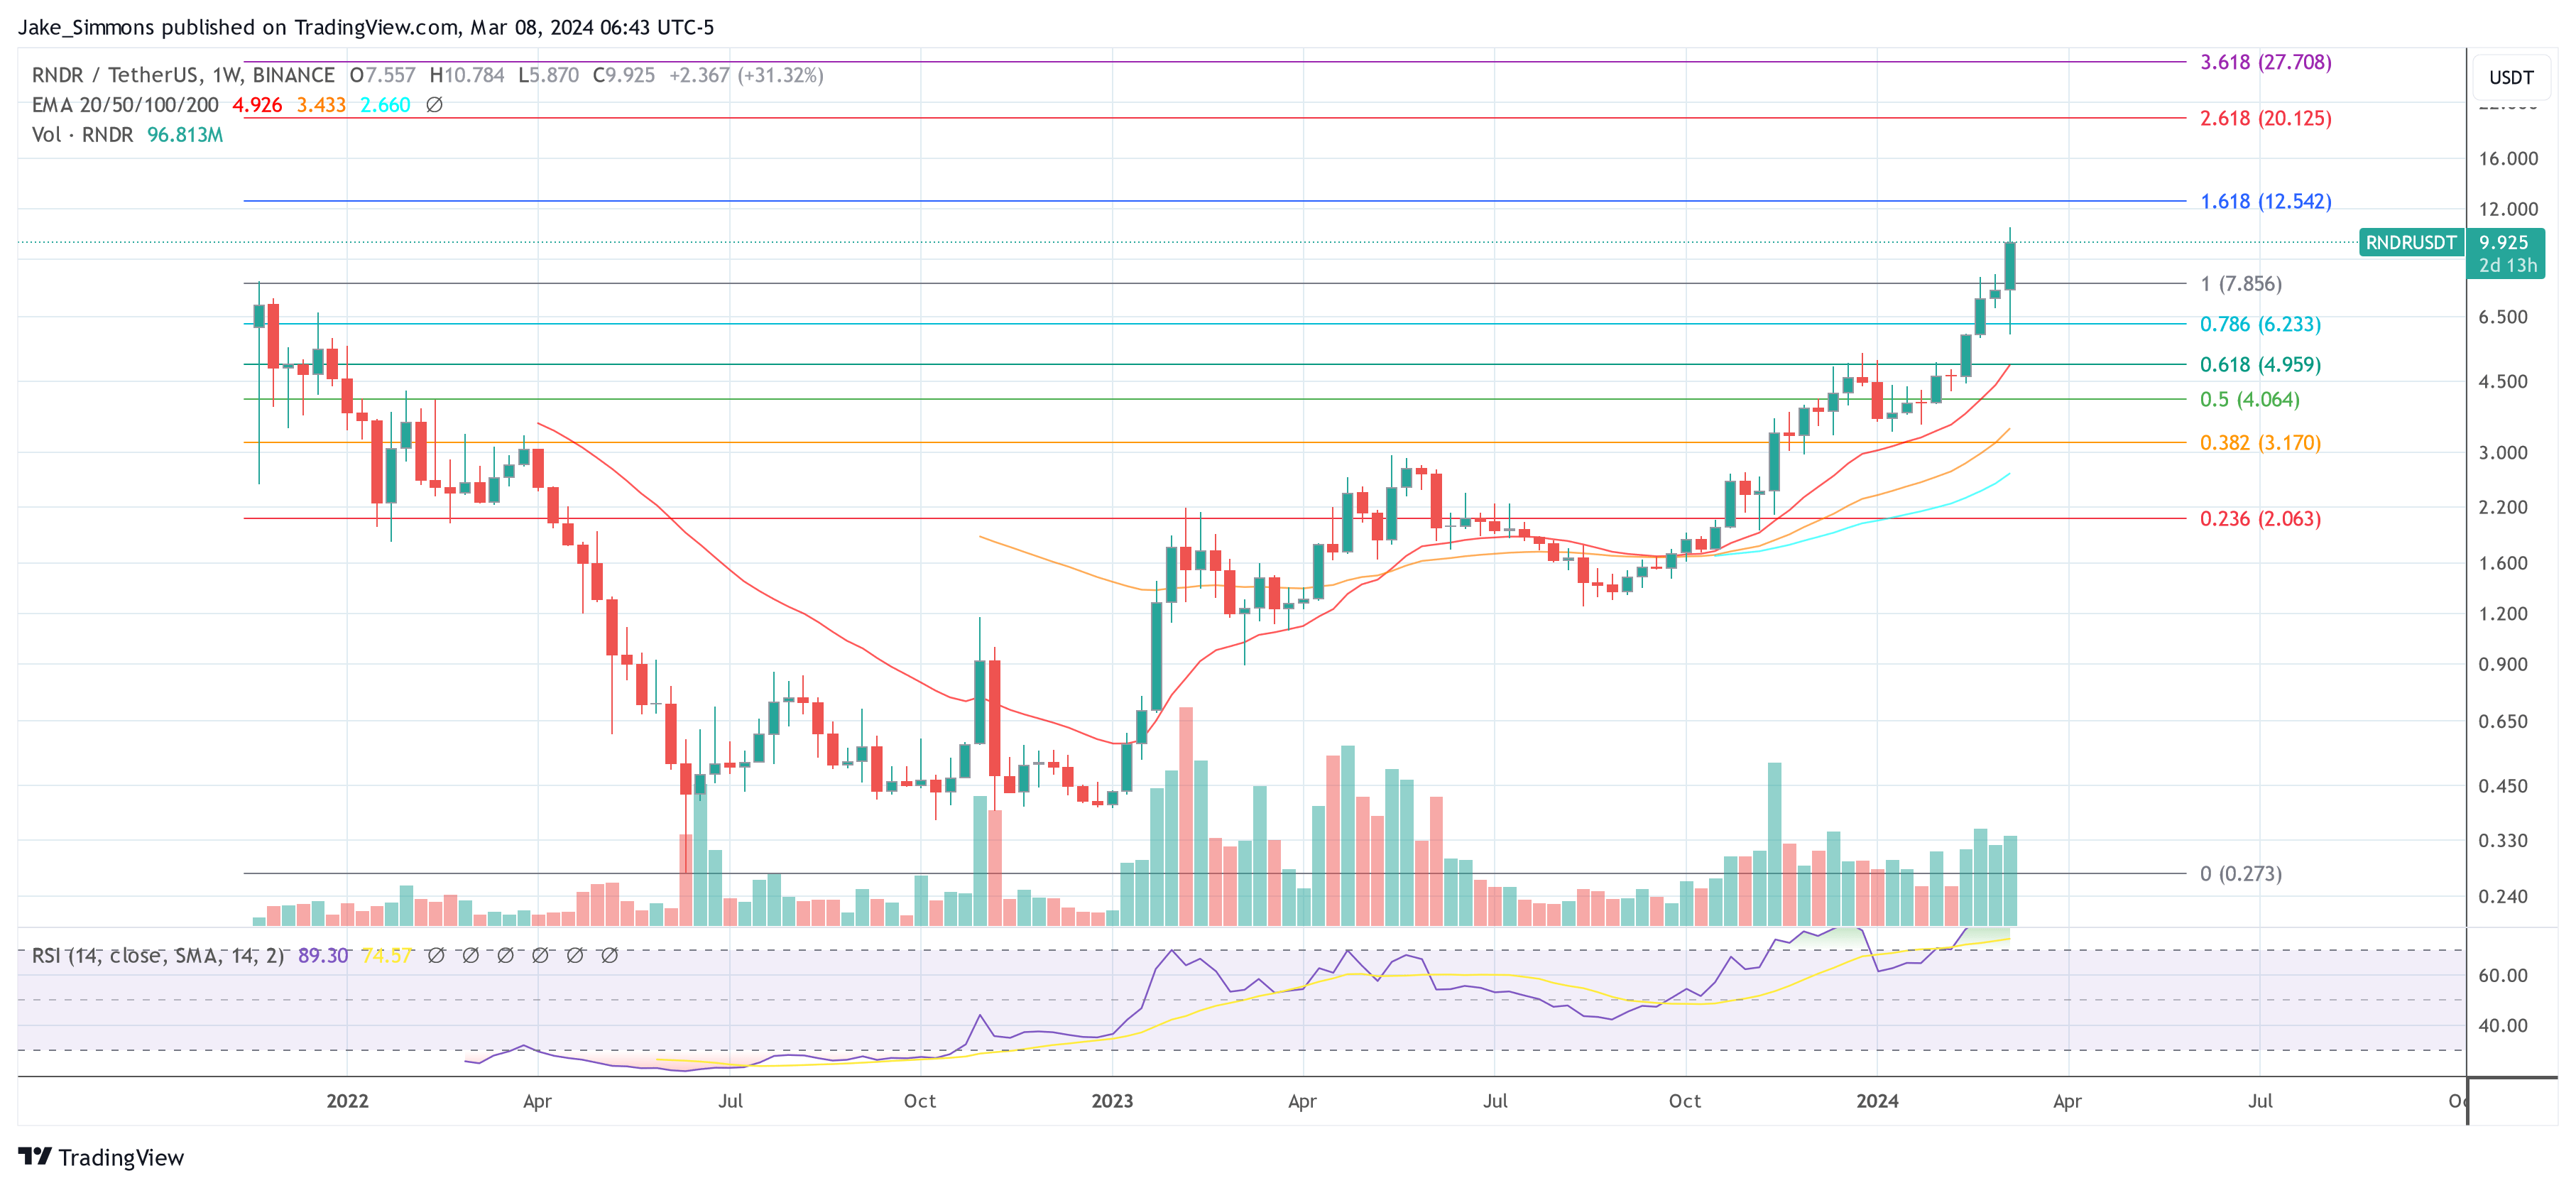Click the EMA 50 value 3.433

pos(321,105)
